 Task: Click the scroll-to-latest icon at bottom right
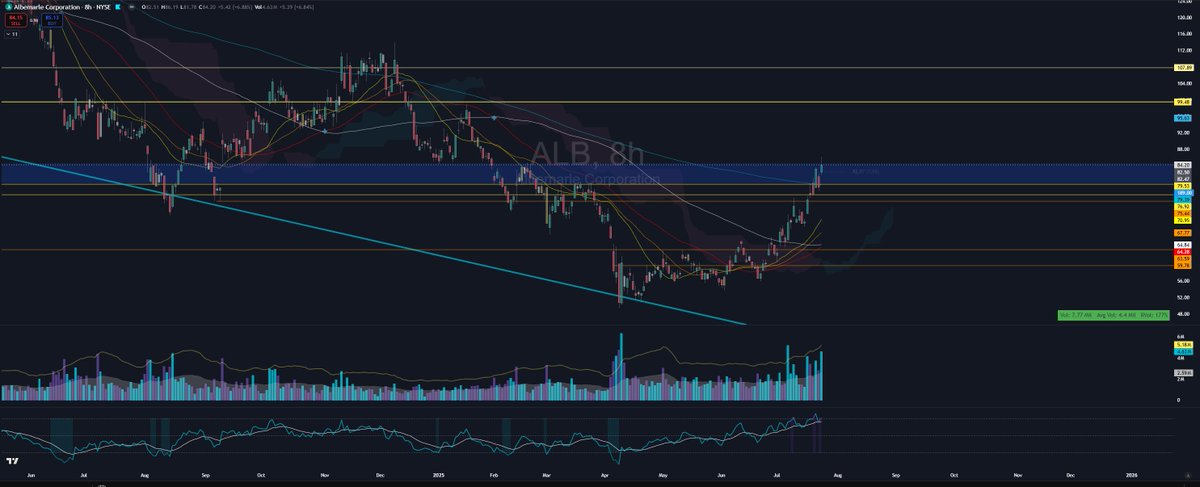tap(1188, 476)
